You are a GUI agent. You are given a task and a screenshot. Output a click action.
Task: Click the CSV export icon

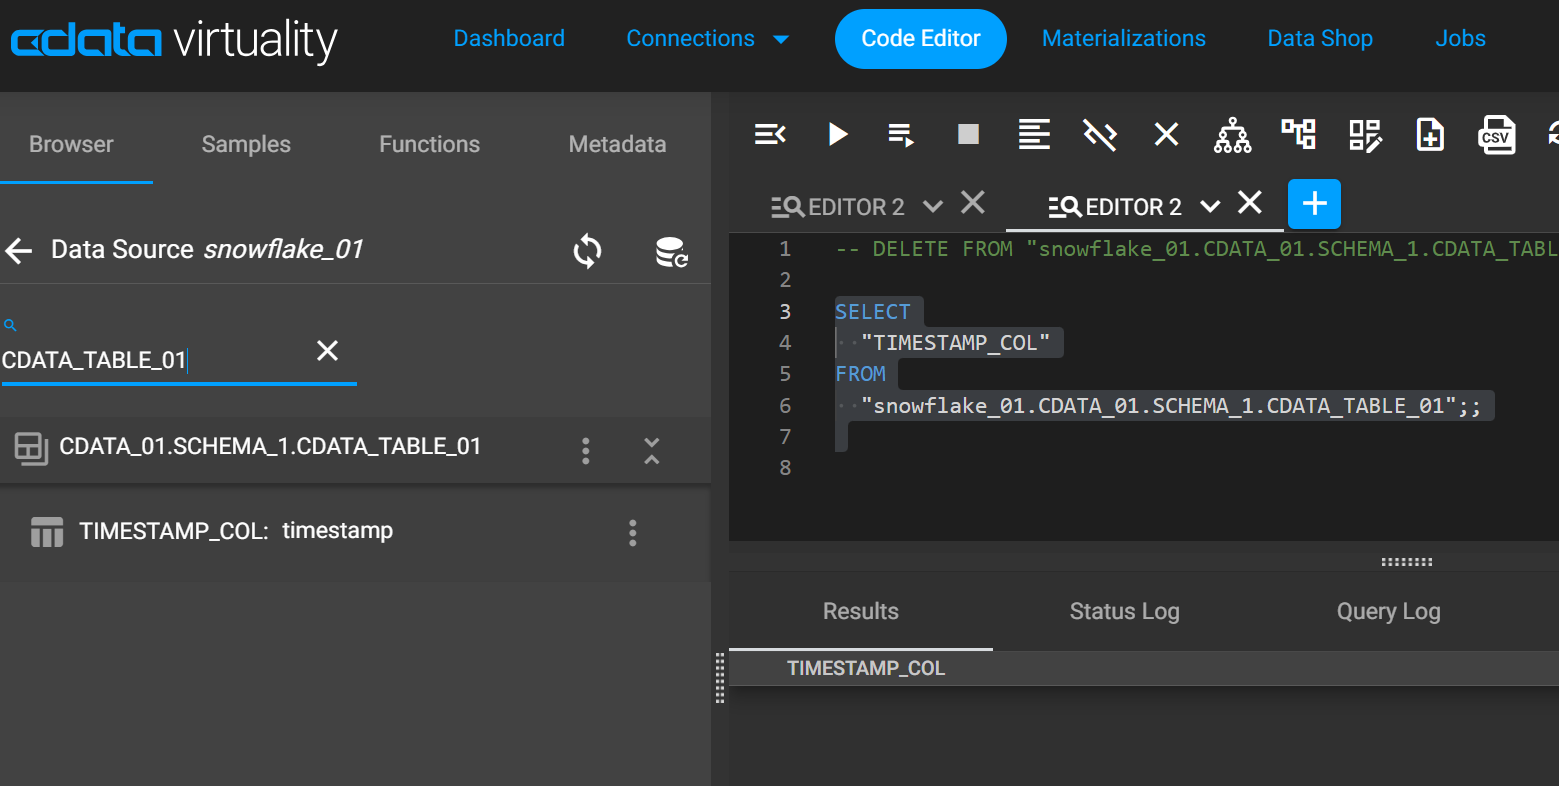(1496, 135)
